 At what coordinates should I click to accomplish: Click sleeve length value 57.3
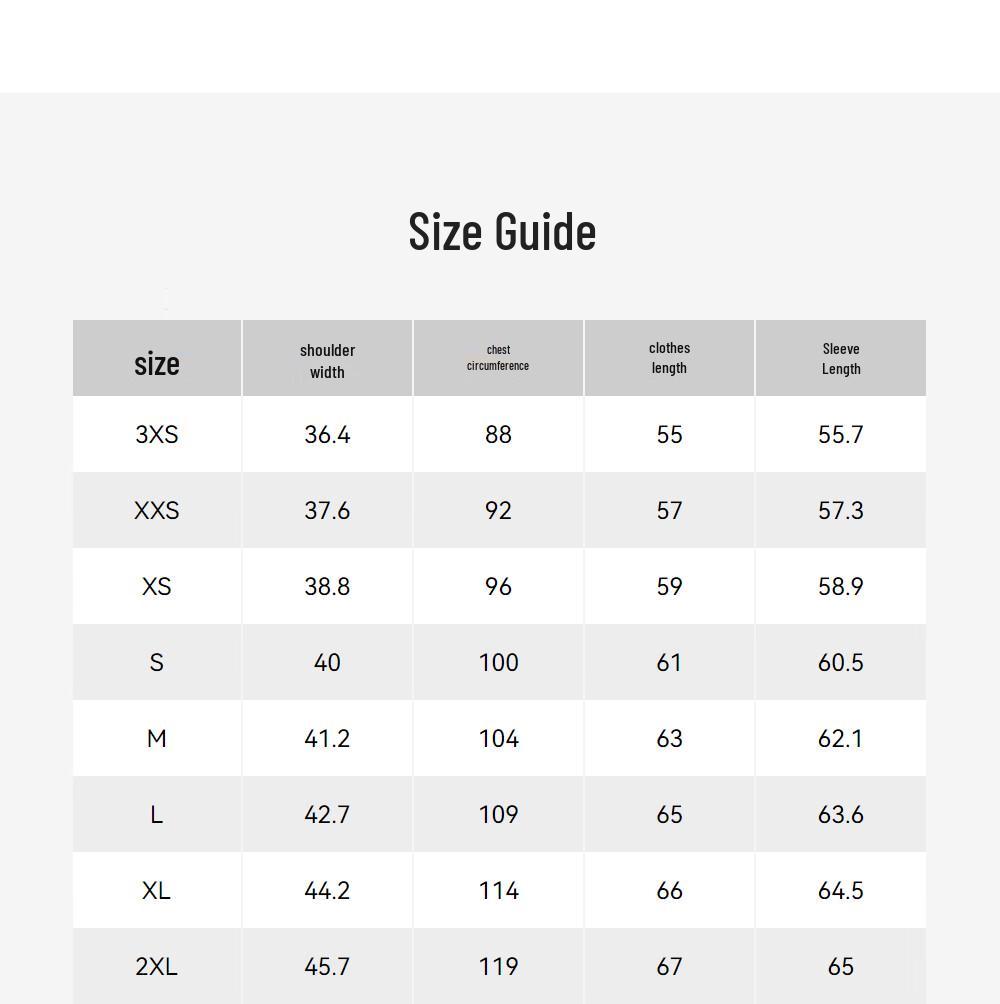click(x=841, y=510)
